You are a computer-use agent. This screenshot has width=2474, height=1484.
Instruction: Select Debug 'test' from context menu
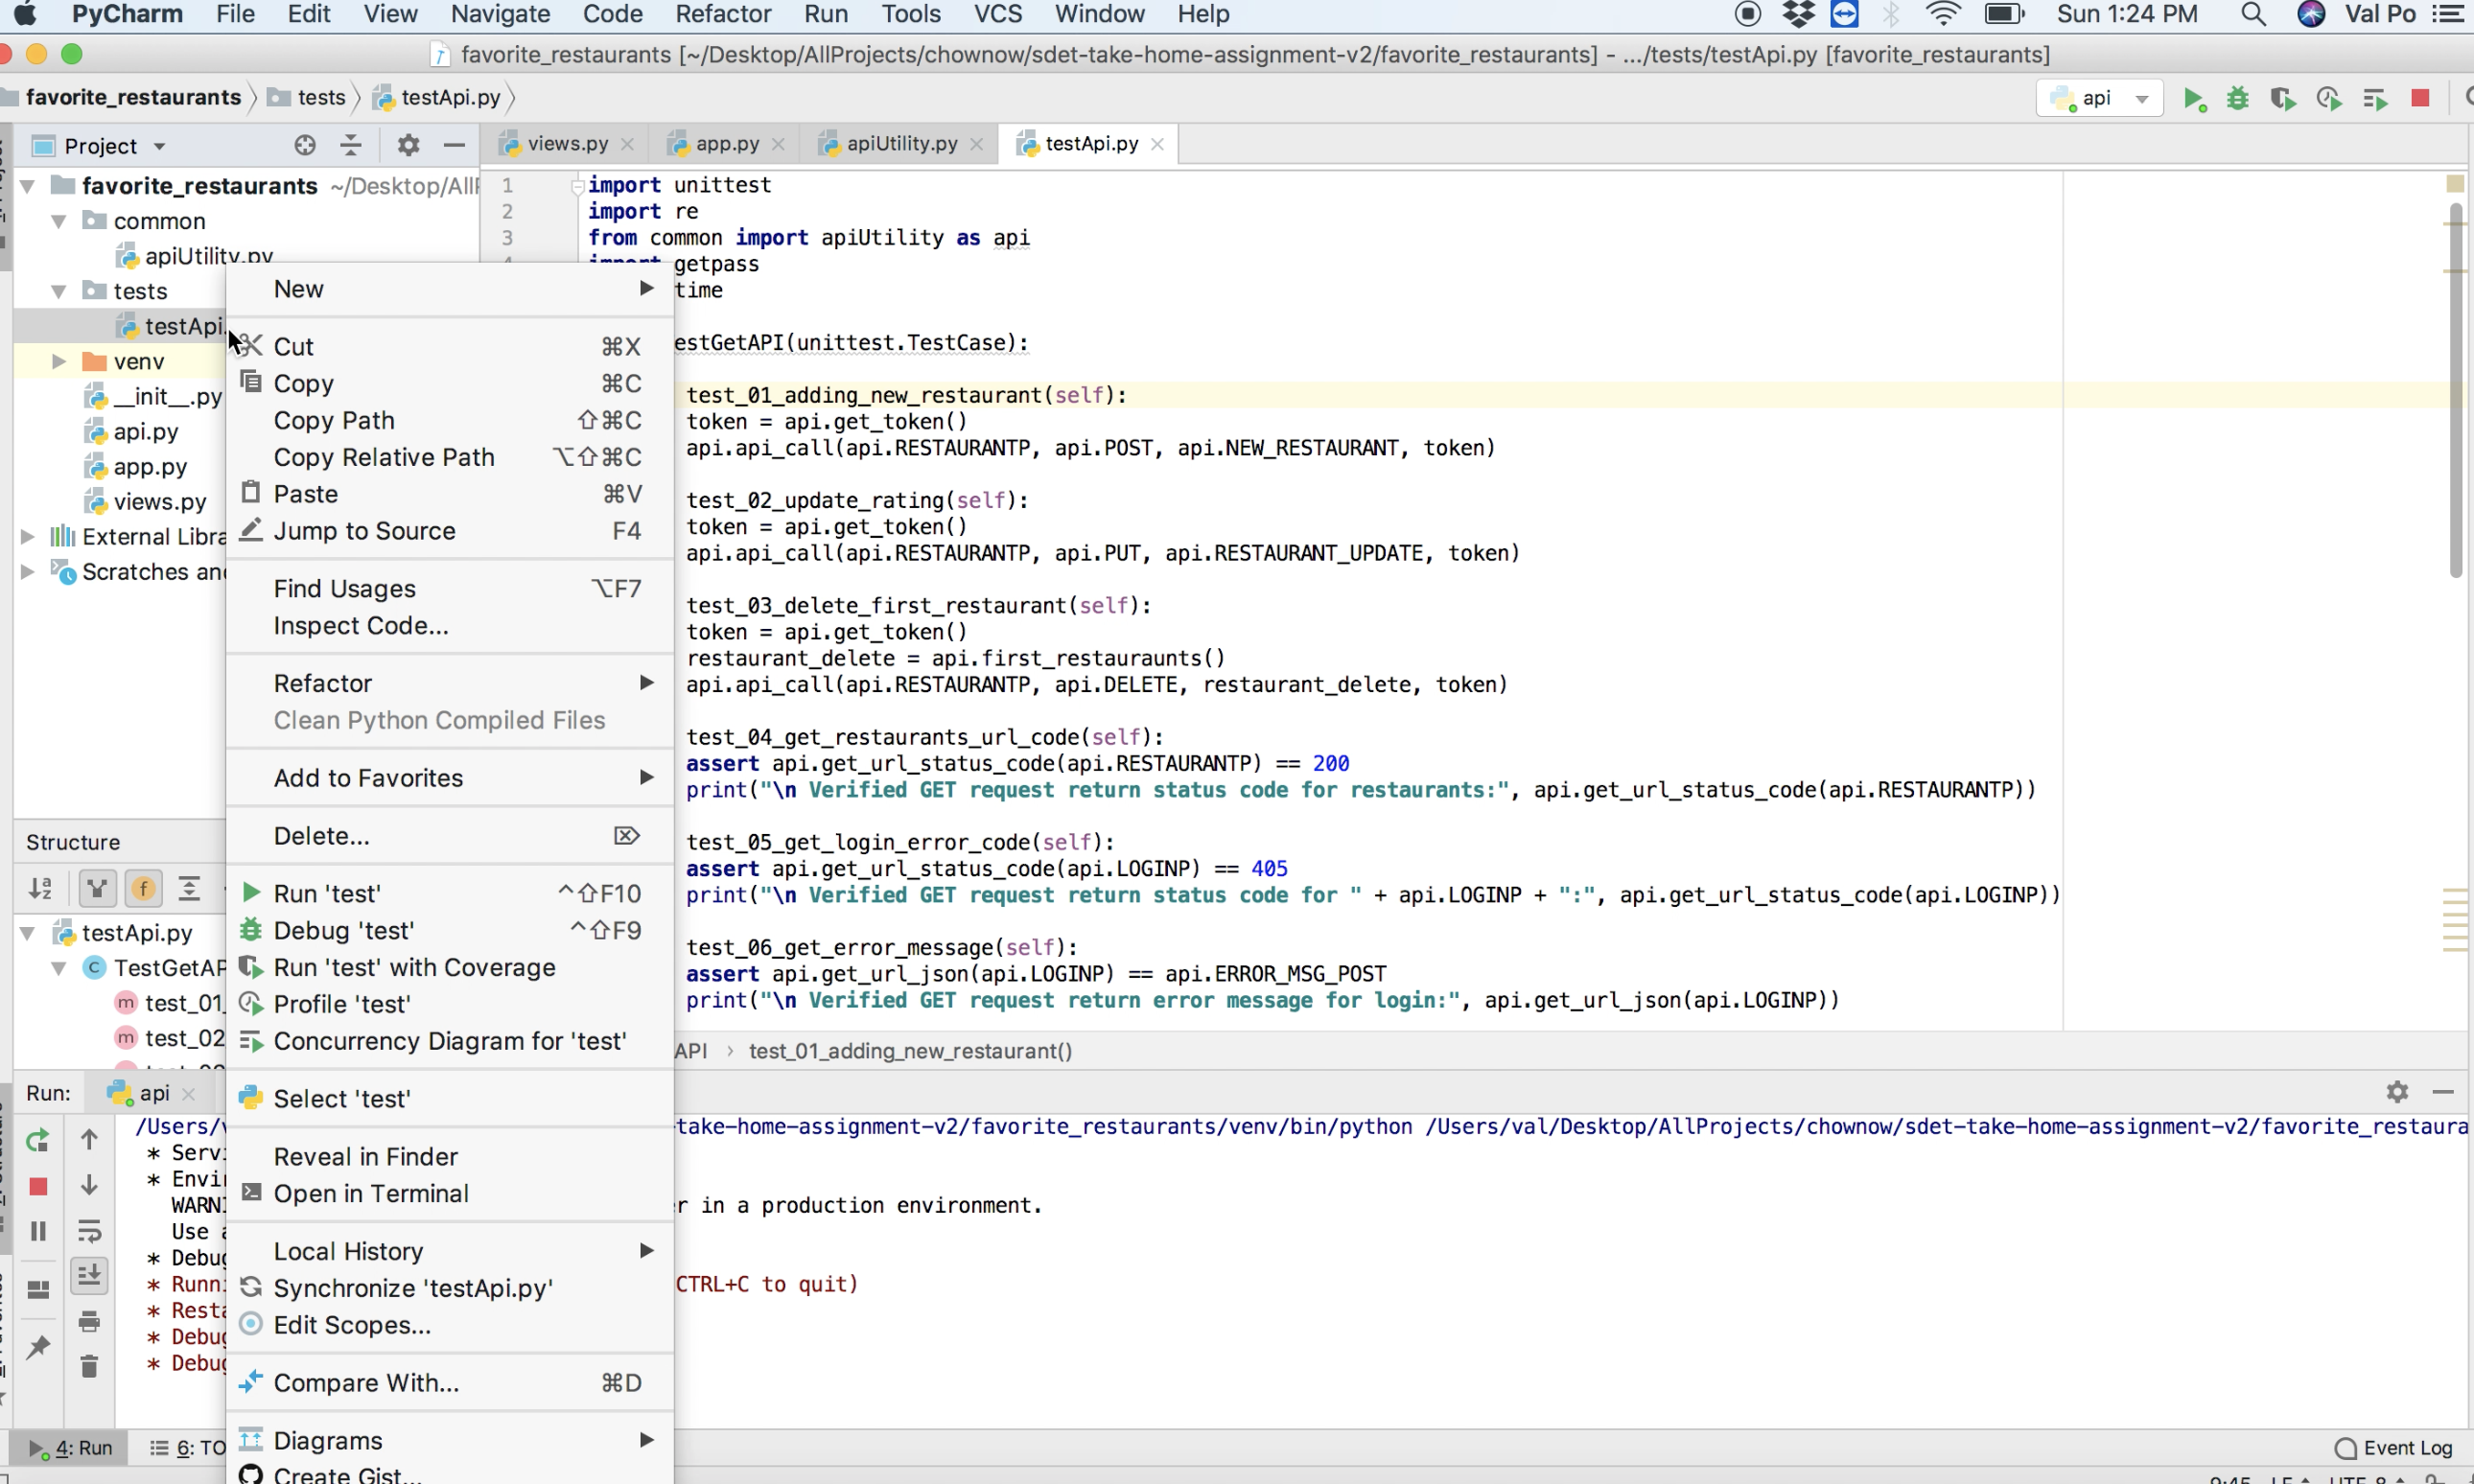343,929
